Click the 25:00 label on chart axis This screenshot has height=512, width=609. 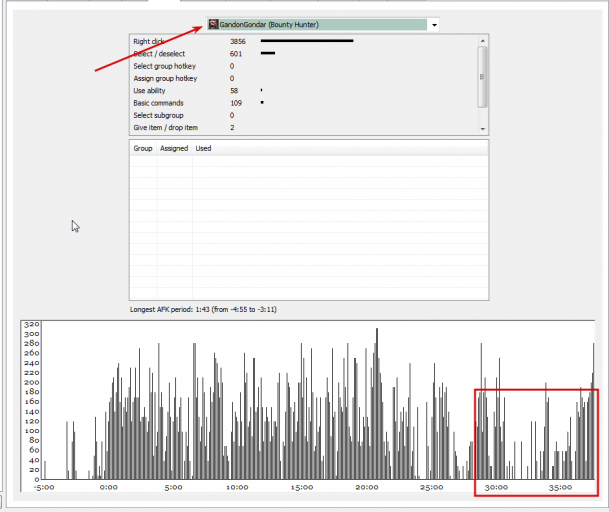pyautogui.click(x=431, y=487)
